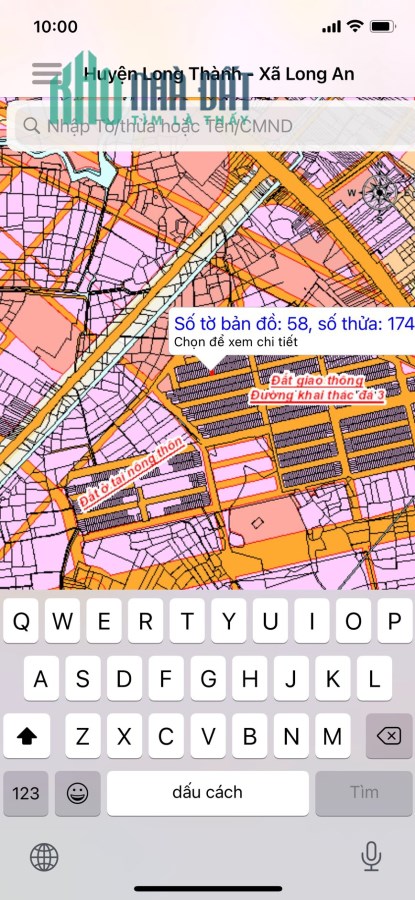Tap the backspace delete key

tap(389, 736)
